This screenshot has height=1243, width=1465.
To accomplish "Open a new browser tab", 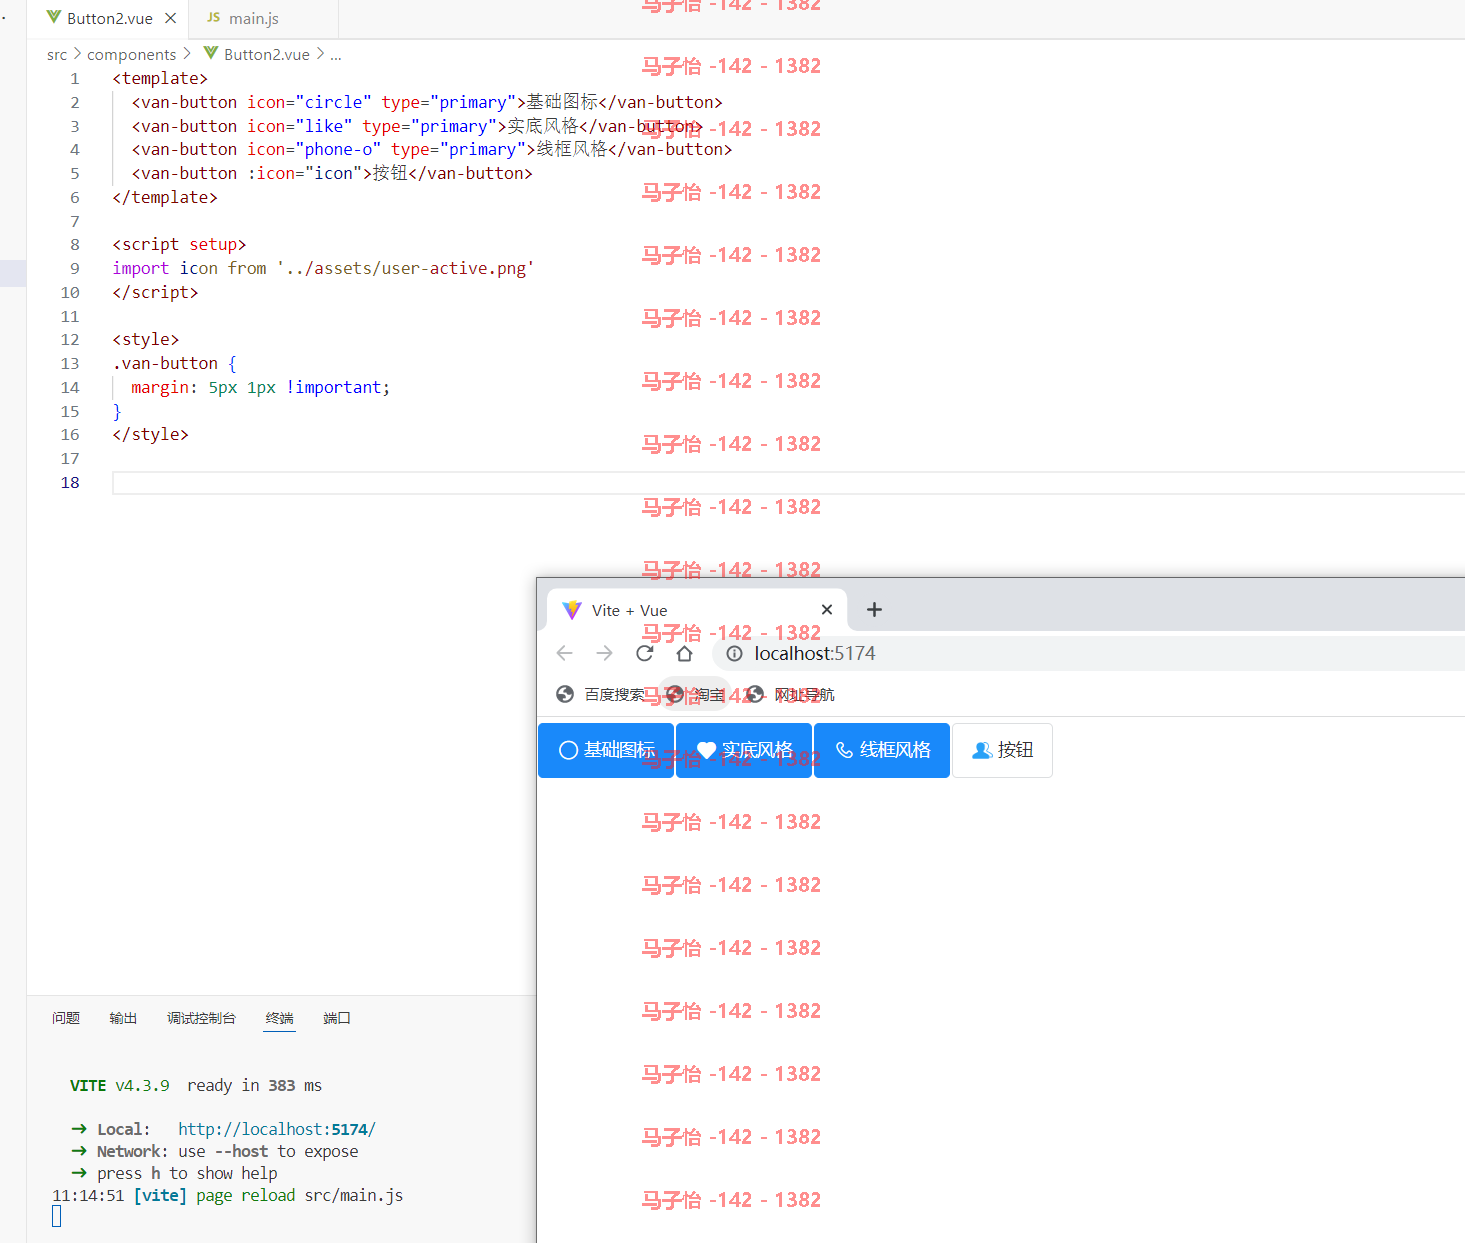I will (874, 610).
